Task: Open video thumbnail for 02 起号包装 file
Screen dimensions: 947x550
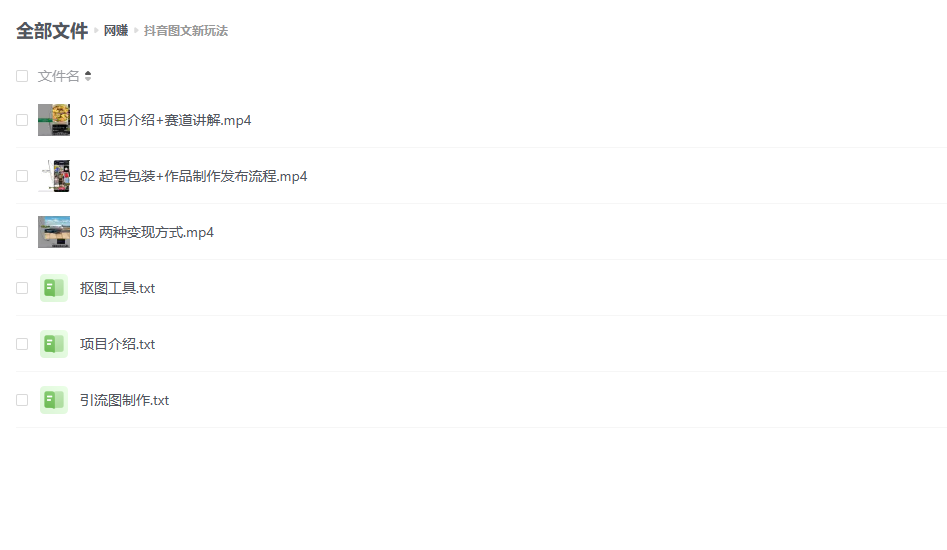Action: (54, 176)
